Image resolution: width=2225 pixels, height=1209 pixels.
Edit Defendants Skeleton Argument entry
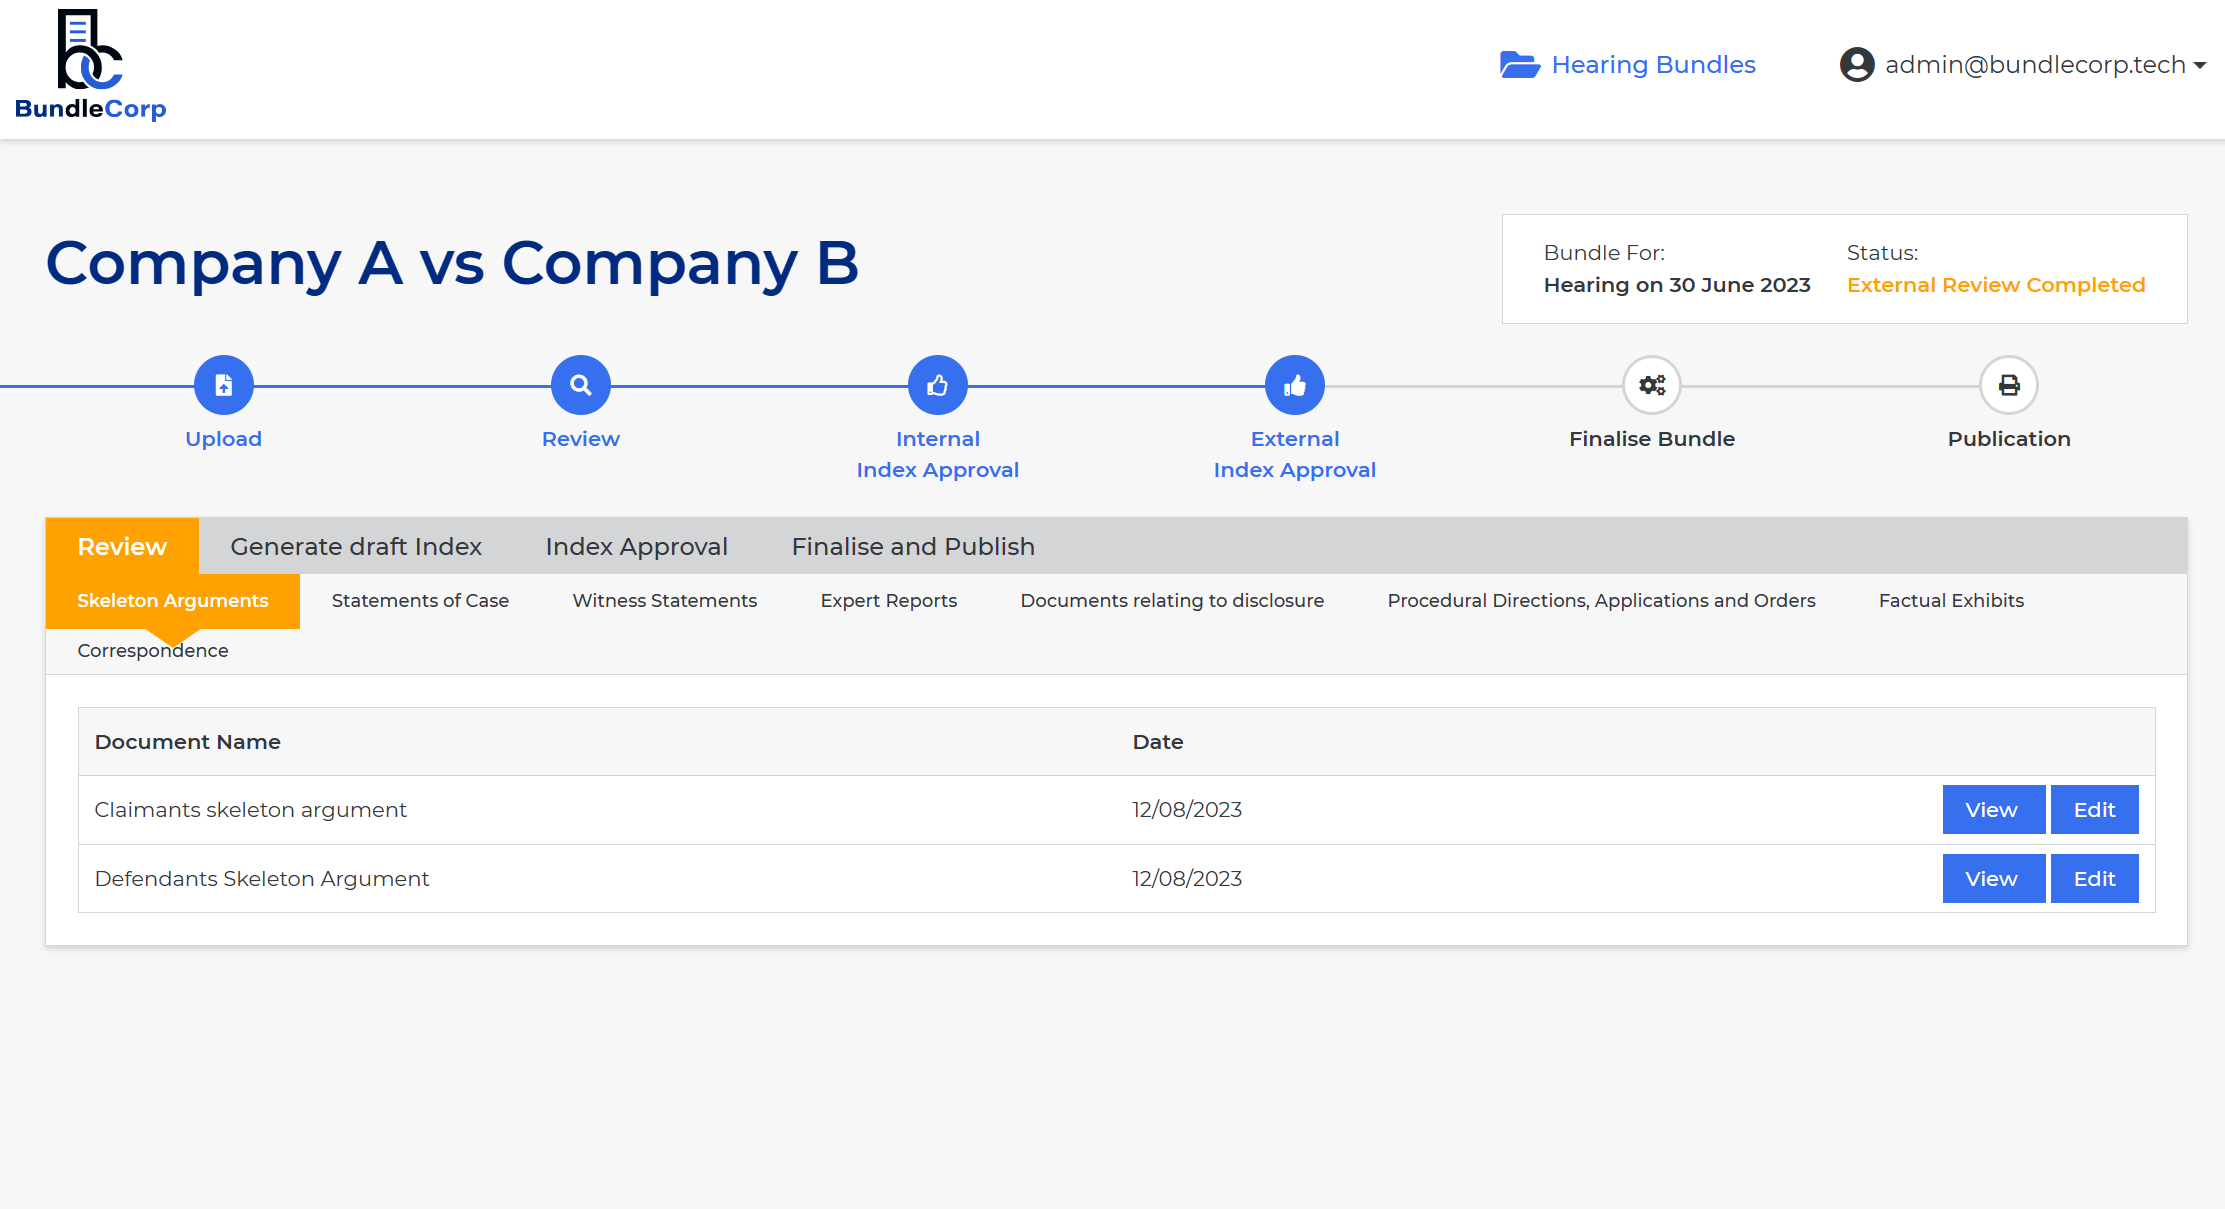(x=2094, y=878)
